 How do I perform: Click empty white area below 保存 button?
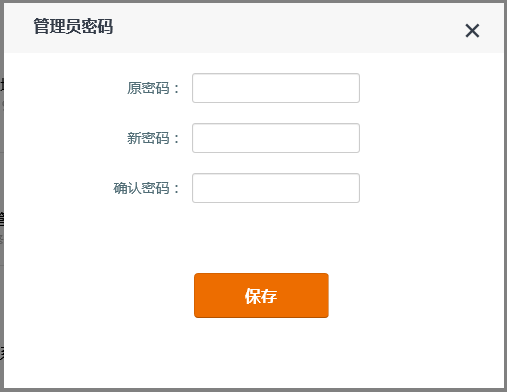tap(261, 353)
